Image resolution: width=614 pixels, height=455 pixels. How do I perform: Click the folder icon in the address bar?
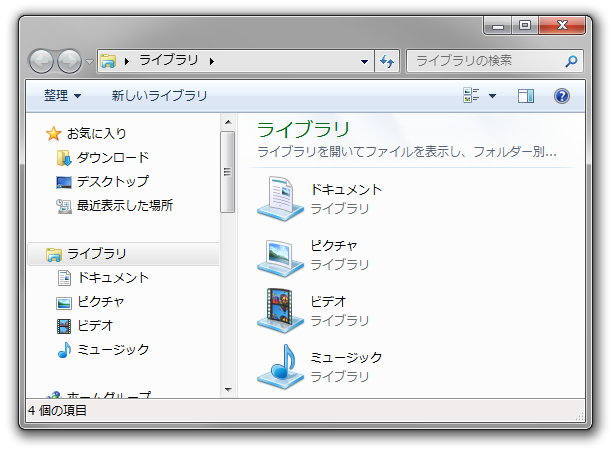(108, 61)
